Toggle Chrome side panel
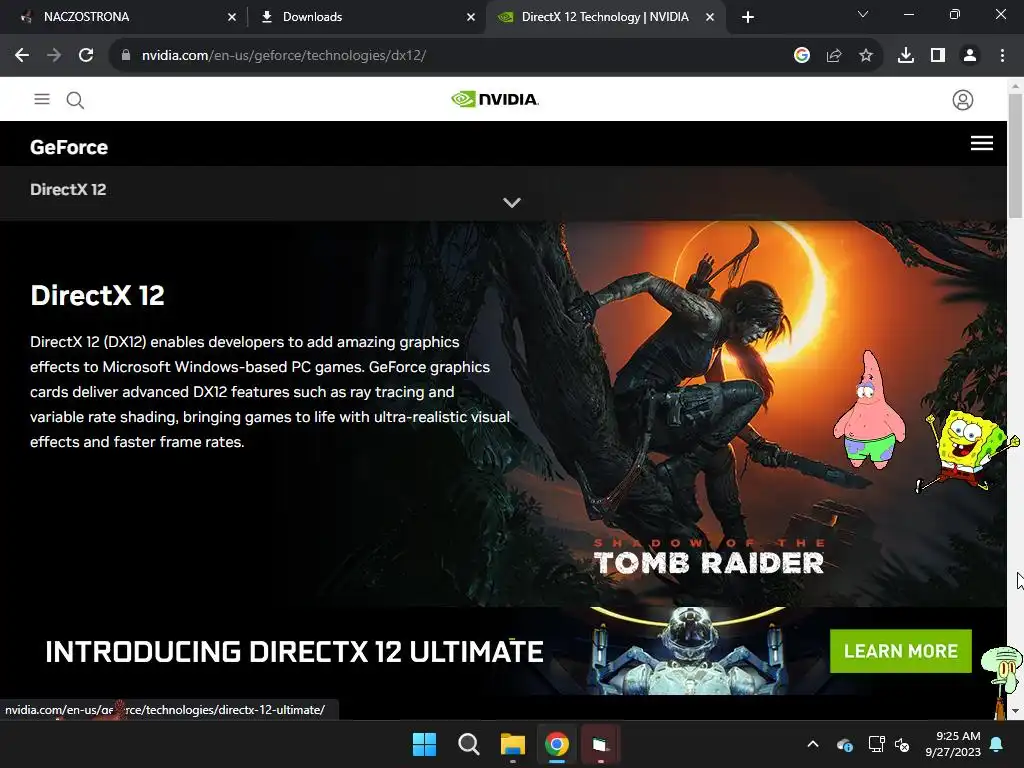1024x768 pixels. pos(938,56)
